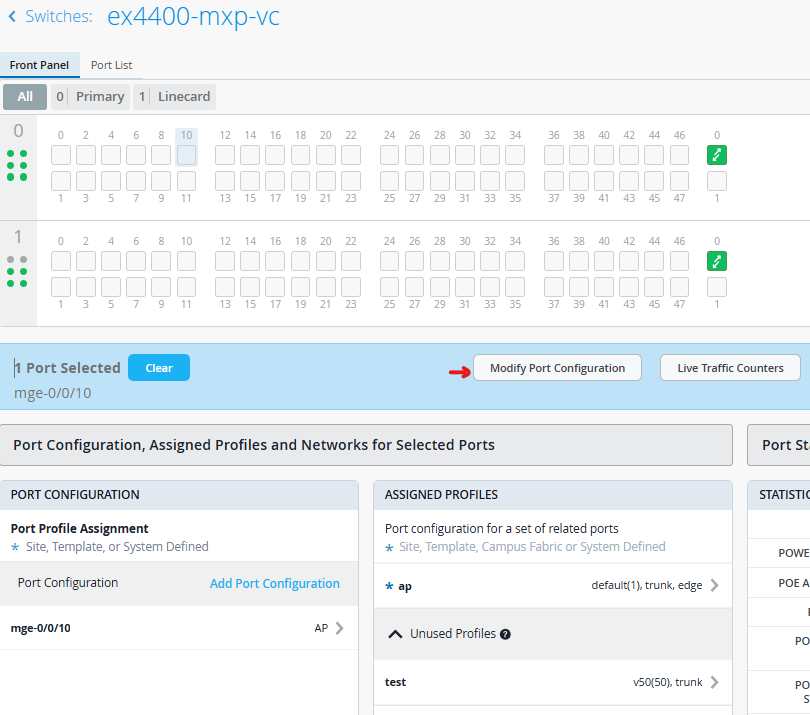Select port 33 on member 1
The height and width of the screenshot is (715, 810).
pyautogui.click(x=490, y=287)
